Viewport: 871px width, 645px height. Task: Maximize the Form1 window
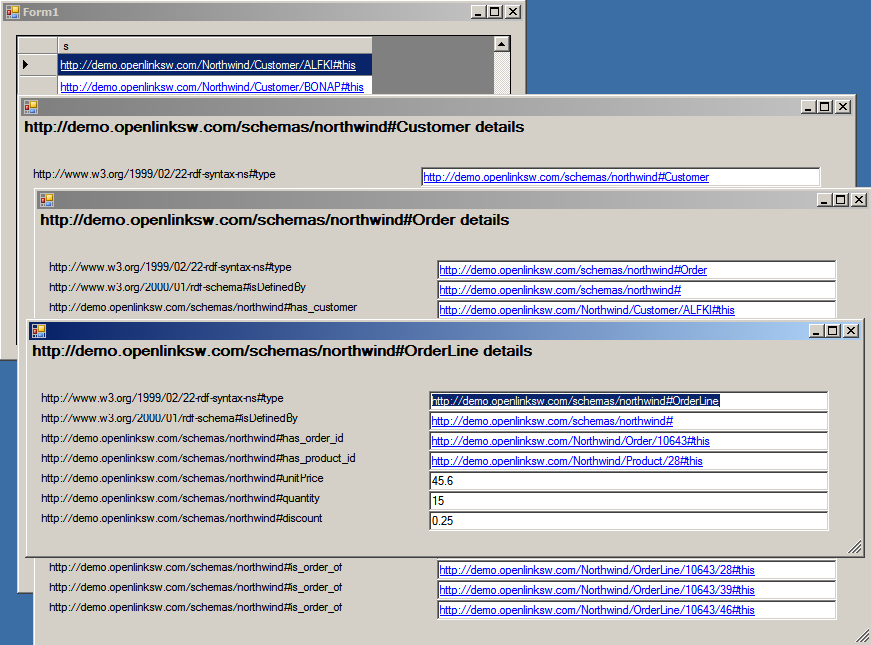pyautogui.click(x=495, y=12)
